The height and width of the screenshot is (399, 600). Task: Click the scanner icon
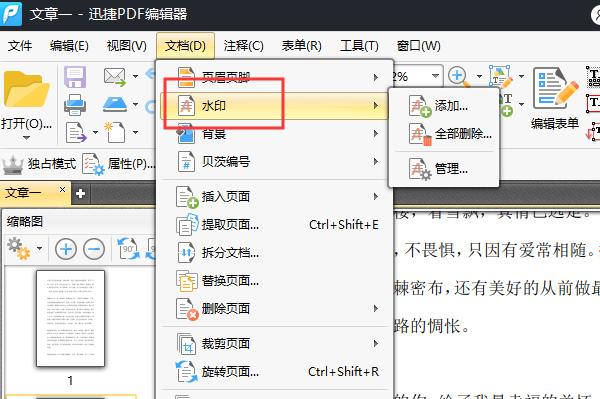pos(115,104)
